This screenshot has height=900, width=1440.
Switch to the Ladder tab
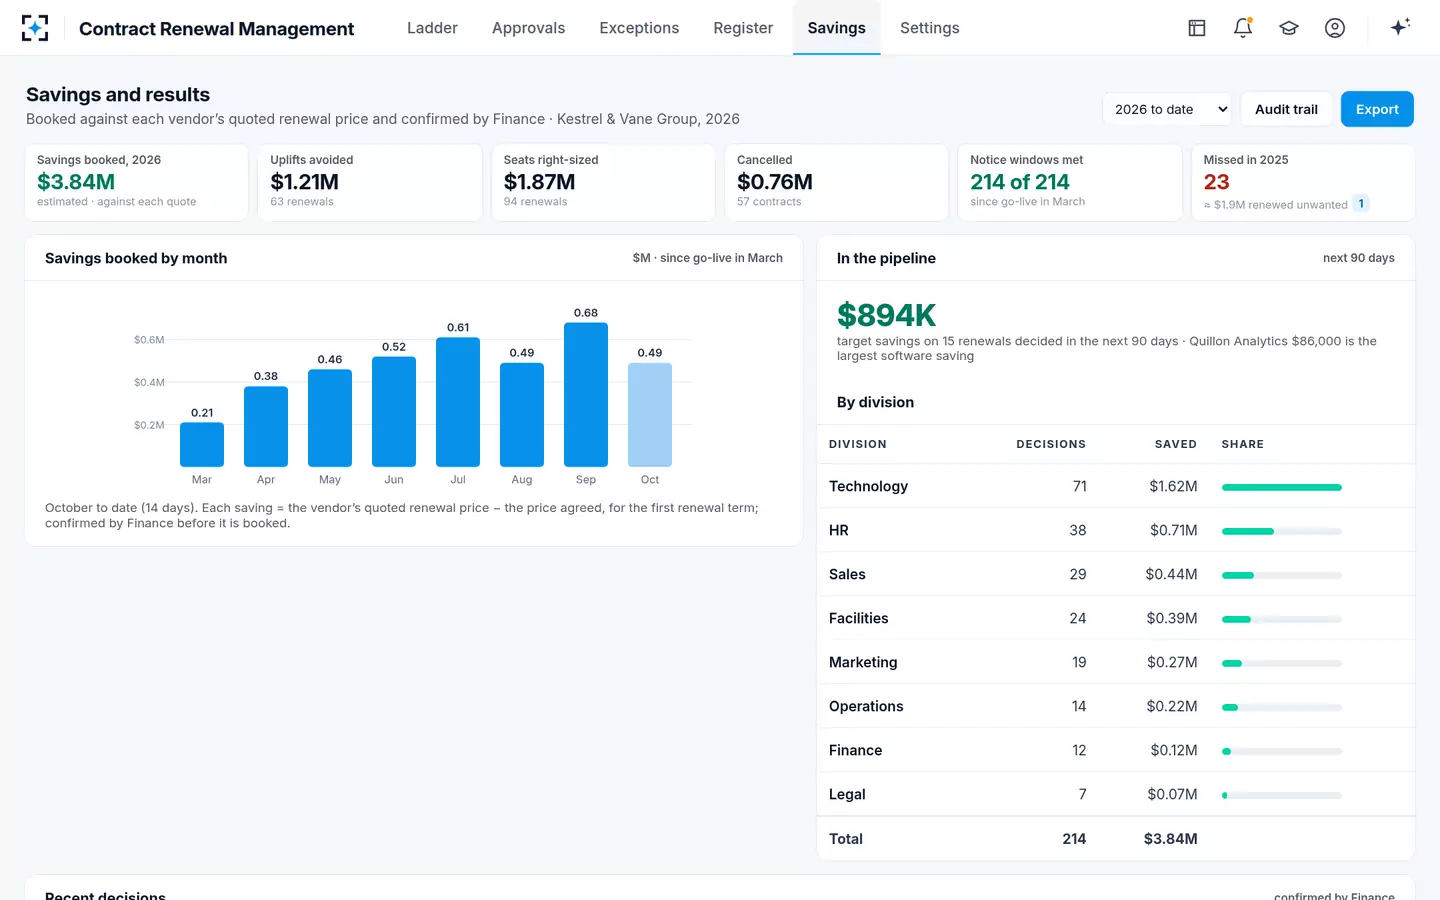point(432,28)
